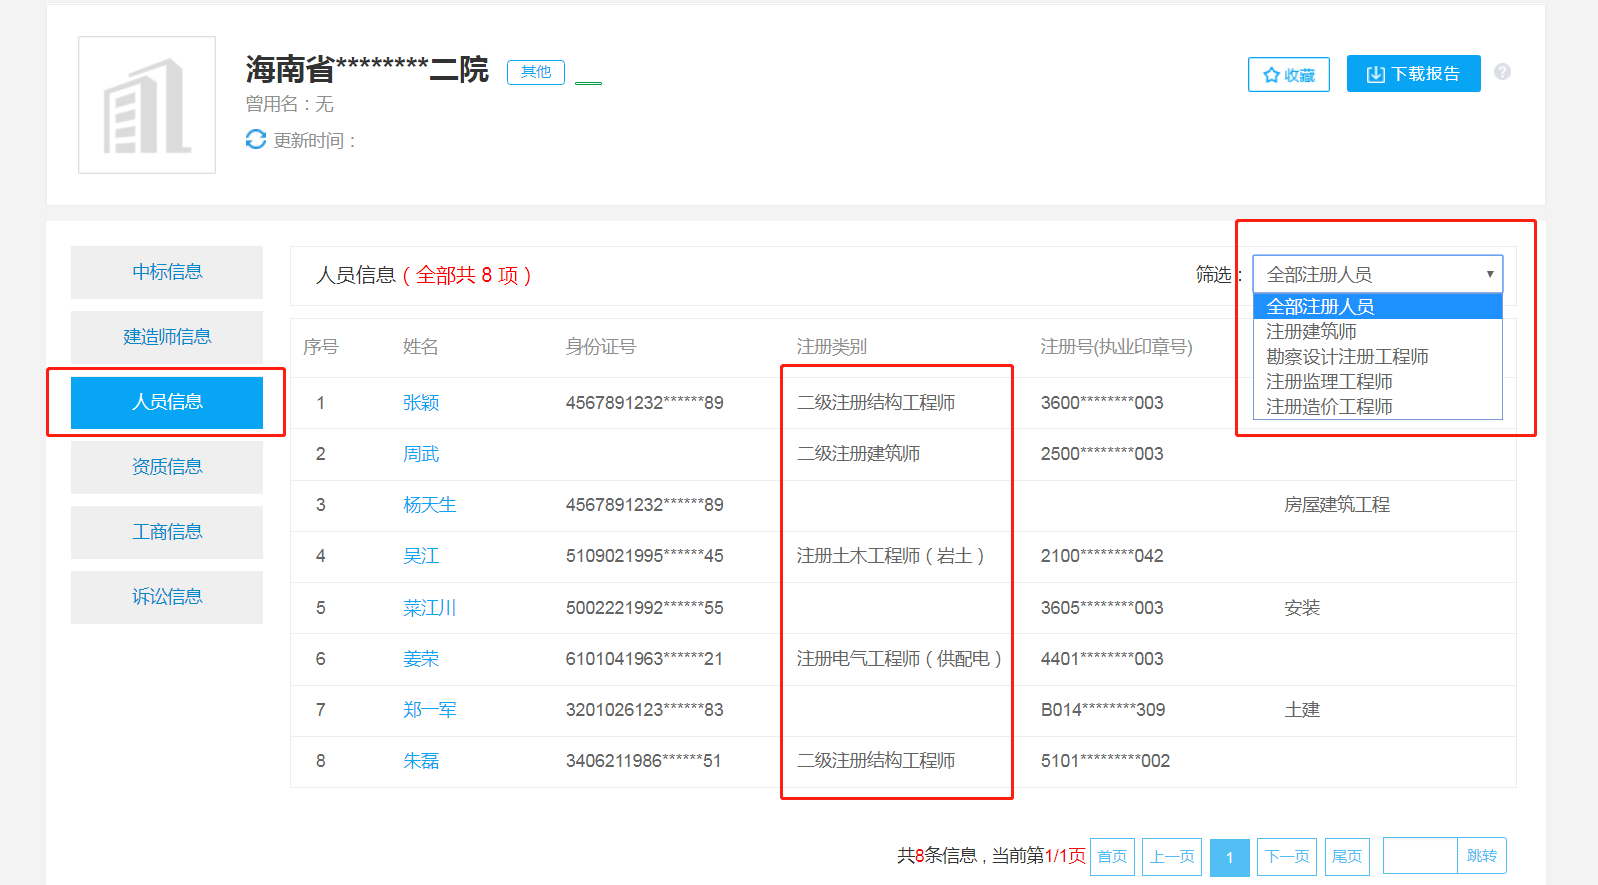Open the 建造师信息 sidebar tab
Image resolution: width=1598 pixels, height=885 pixels.
[x=167, y=337]
